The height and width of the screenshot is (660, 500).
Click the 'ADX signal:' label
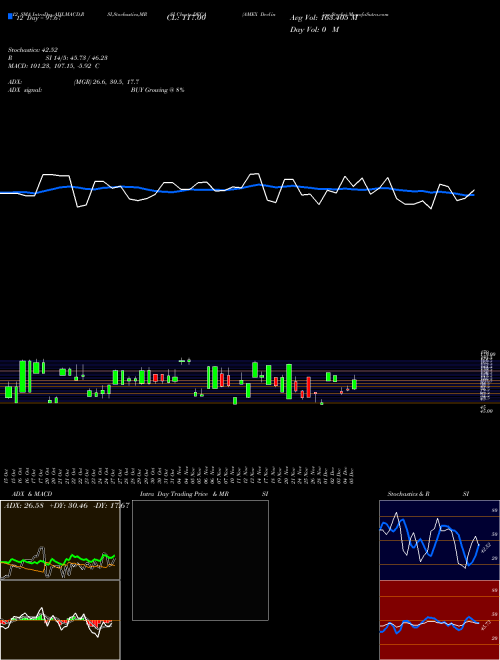click(25, 90)
